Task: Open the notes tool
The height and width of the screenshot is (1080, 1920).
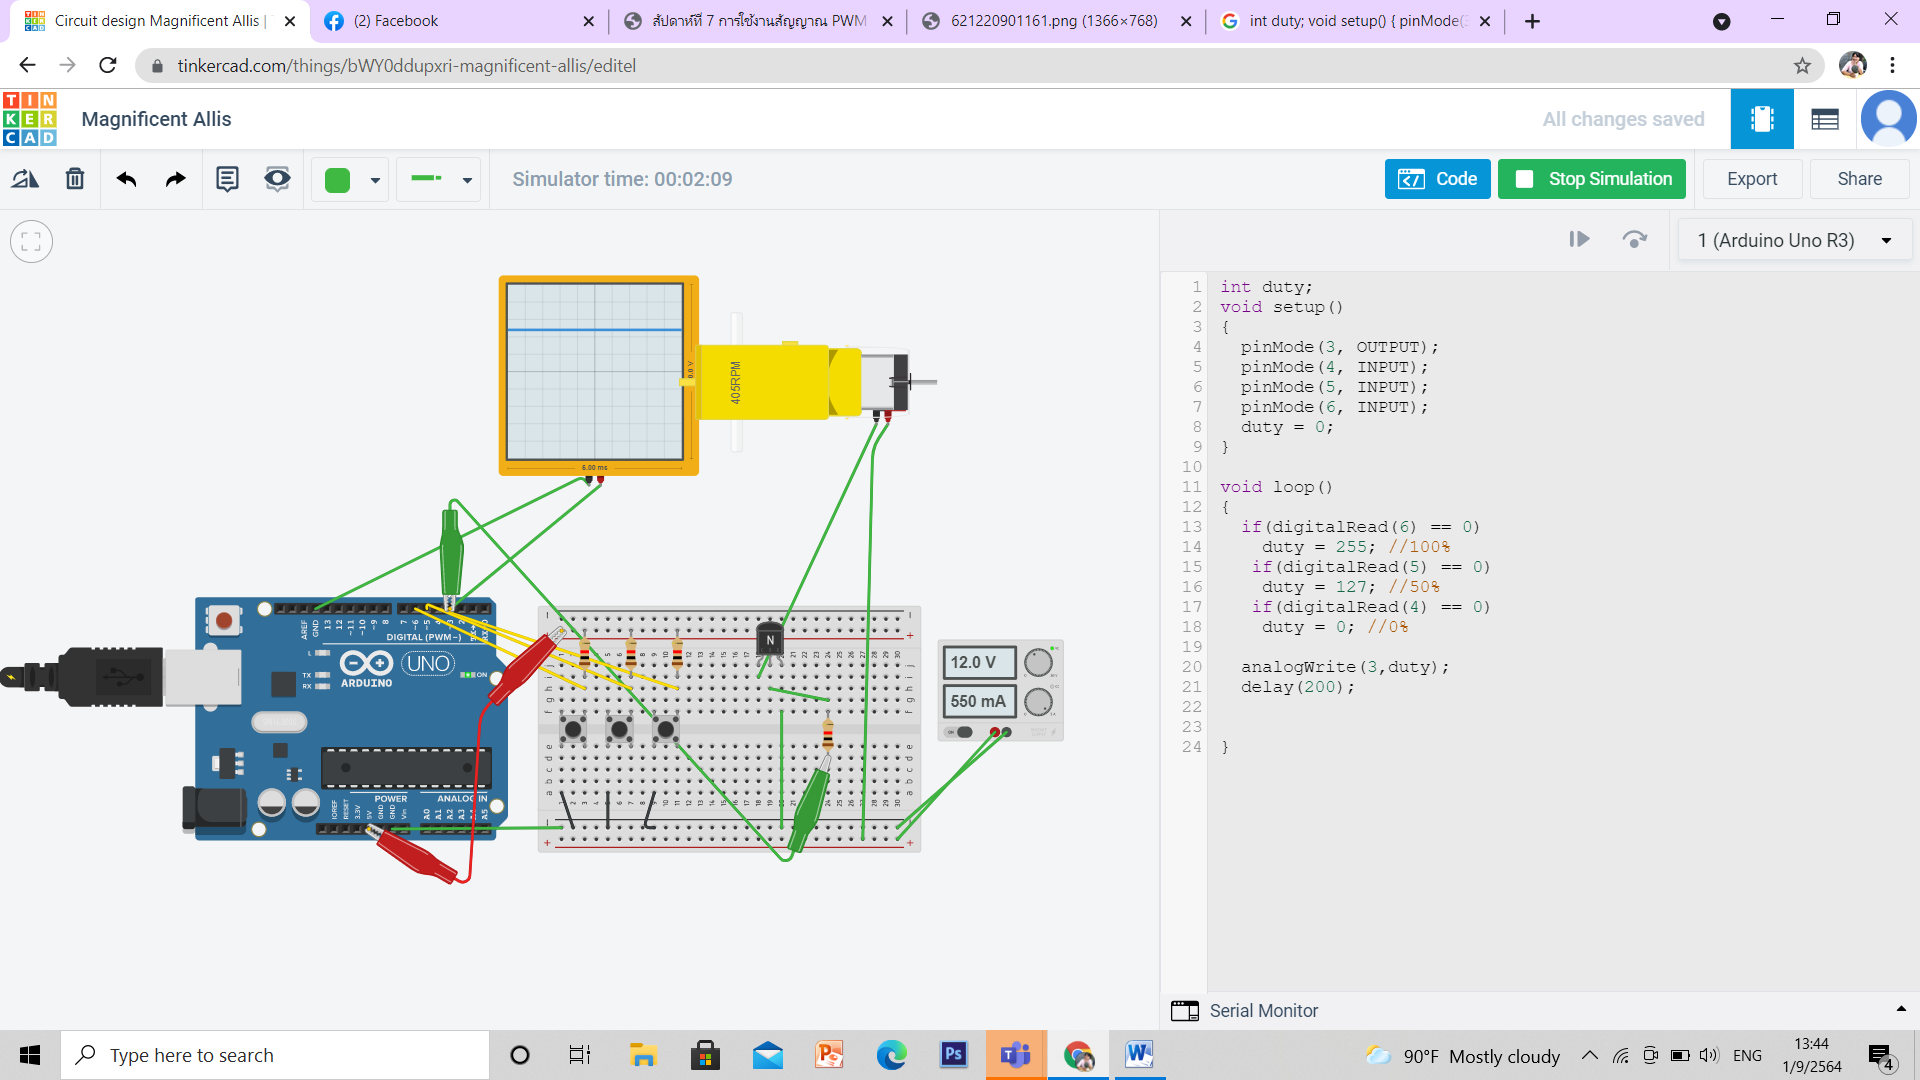Action: (x=227, y=179)
